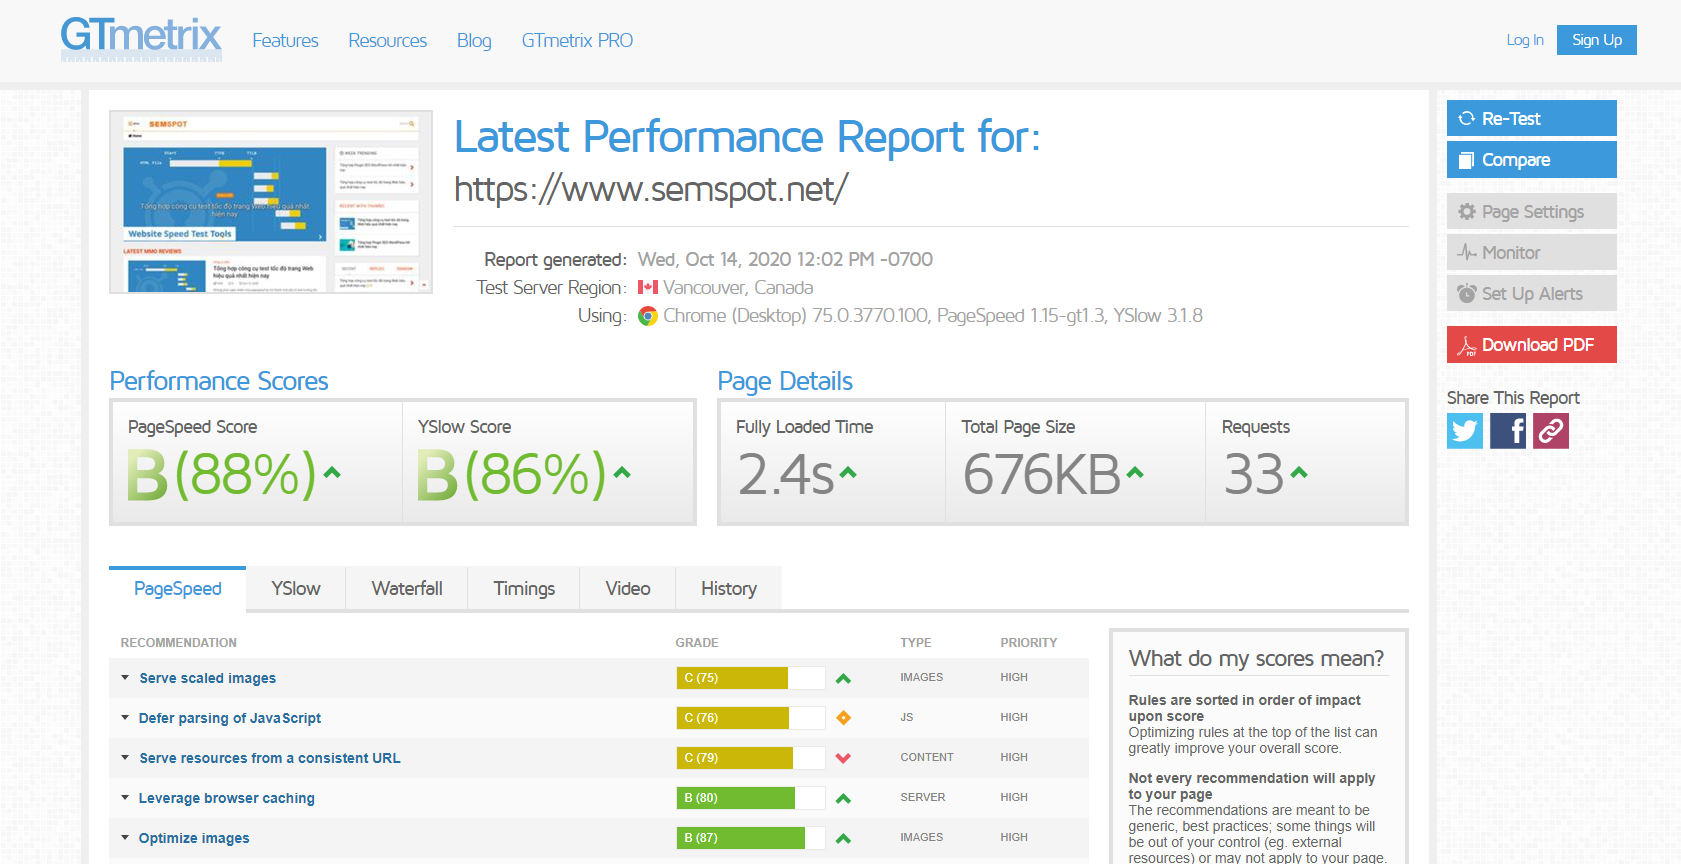Open Resources in top navigation

(387, 41)
